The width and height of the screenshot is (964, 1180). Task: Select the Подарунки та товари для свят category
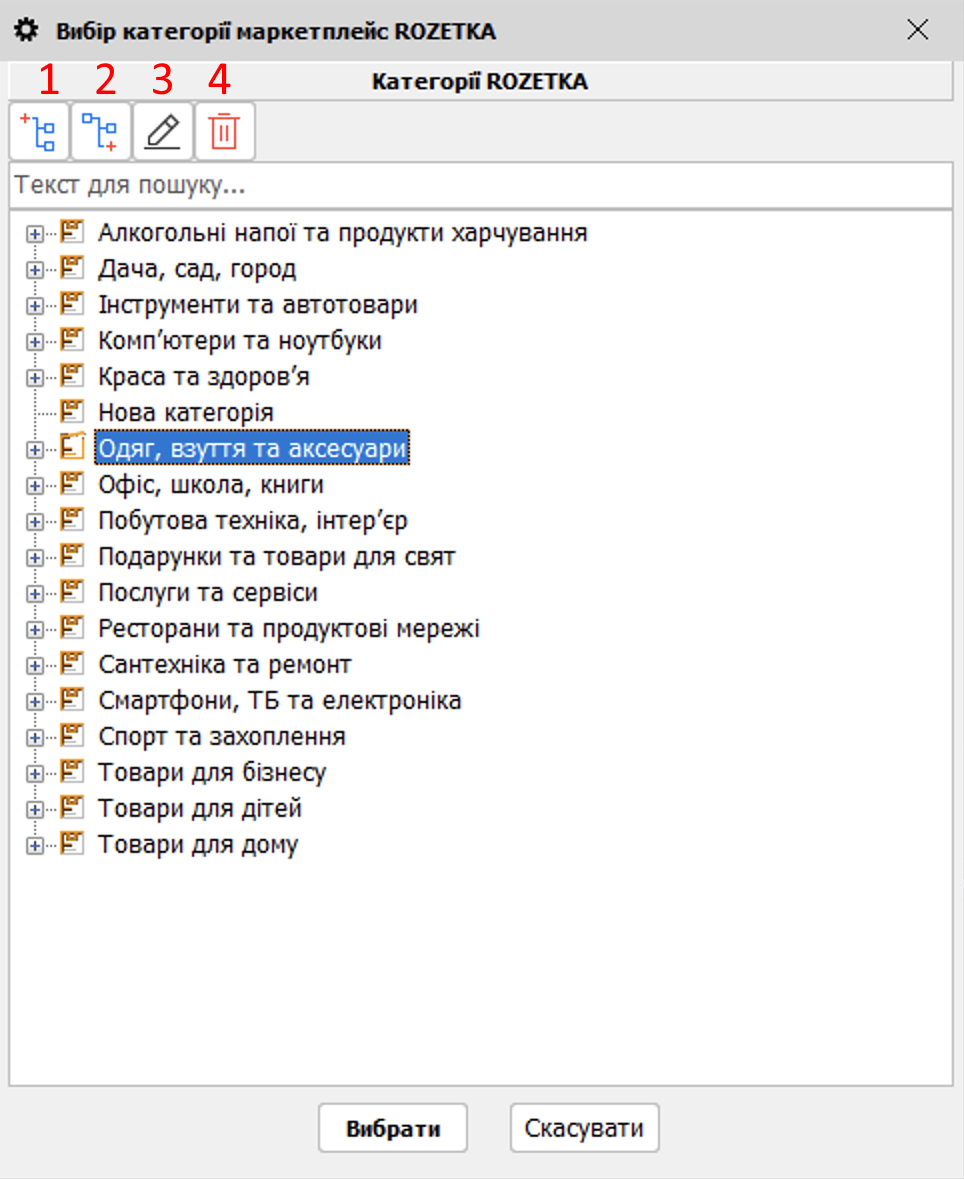coord(277,557)
